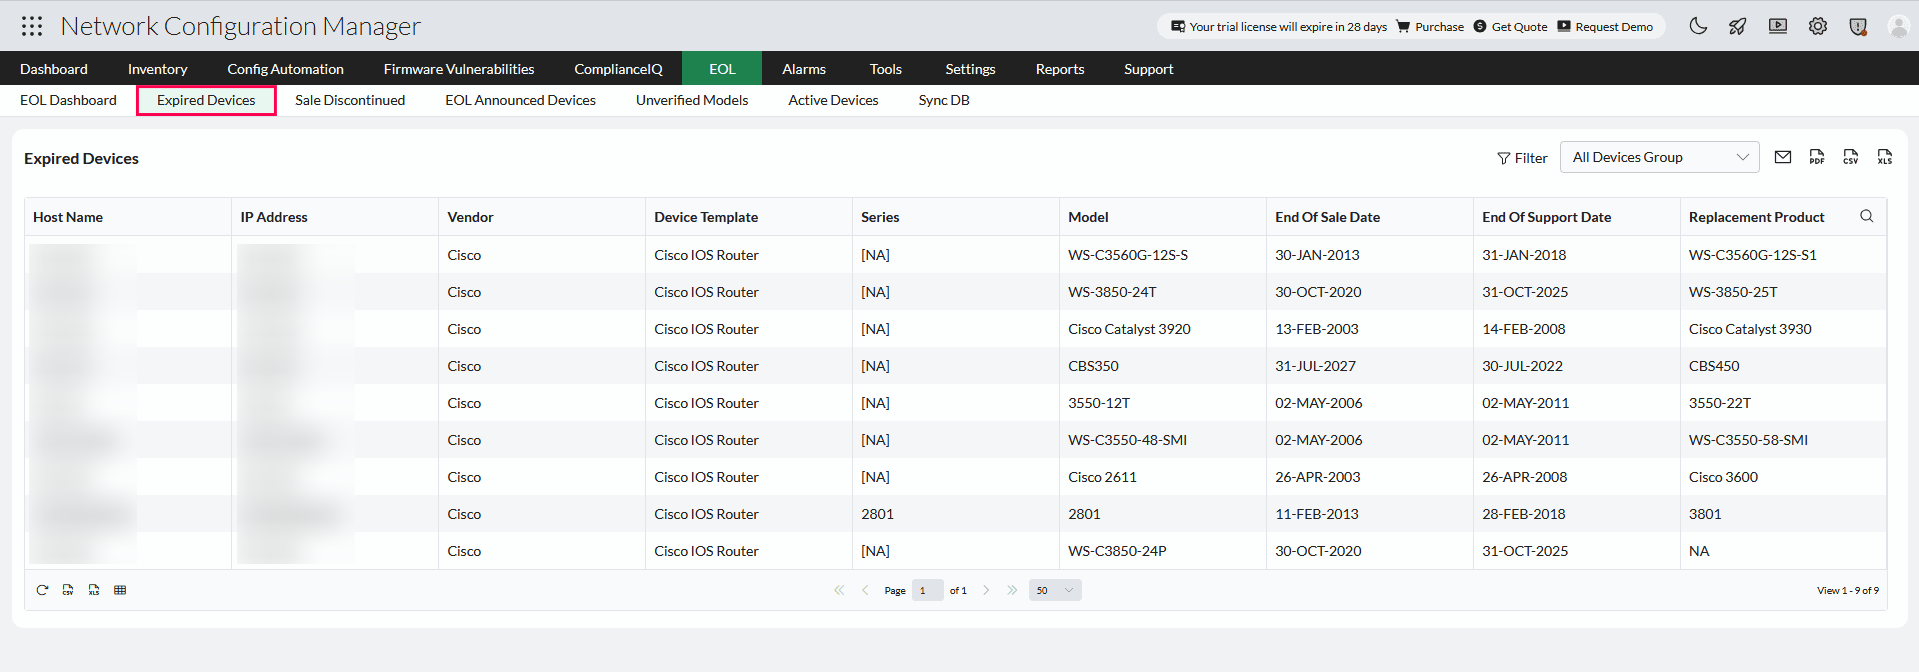The image size is (1919, 672).
Task: Open the Config Automation menu
Action: (285, 69)
